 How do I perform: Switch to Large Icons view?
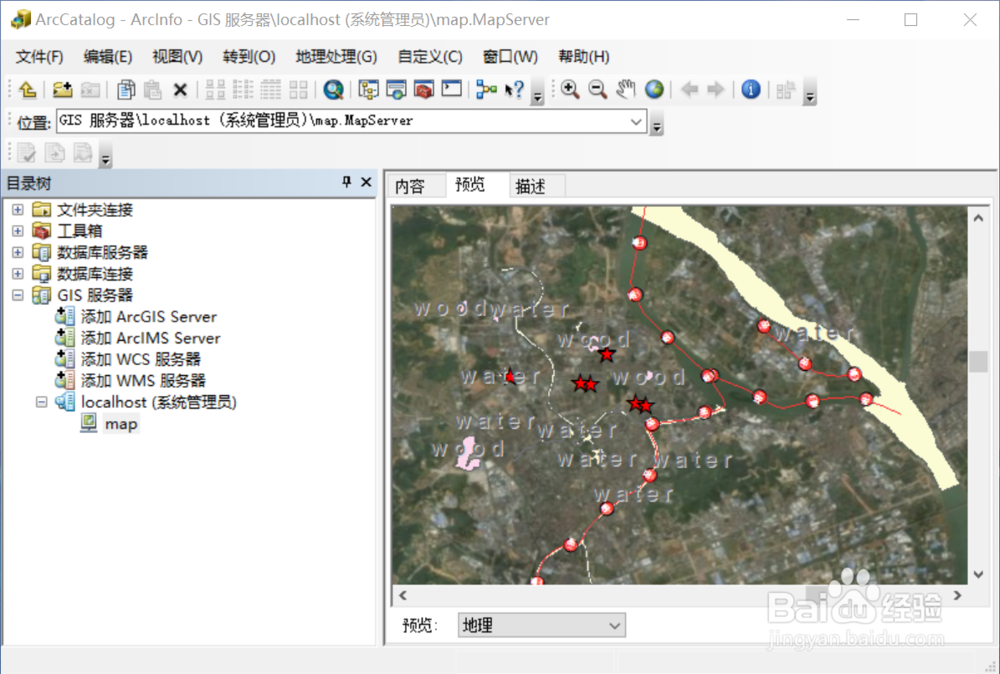(x=216, y=90)
